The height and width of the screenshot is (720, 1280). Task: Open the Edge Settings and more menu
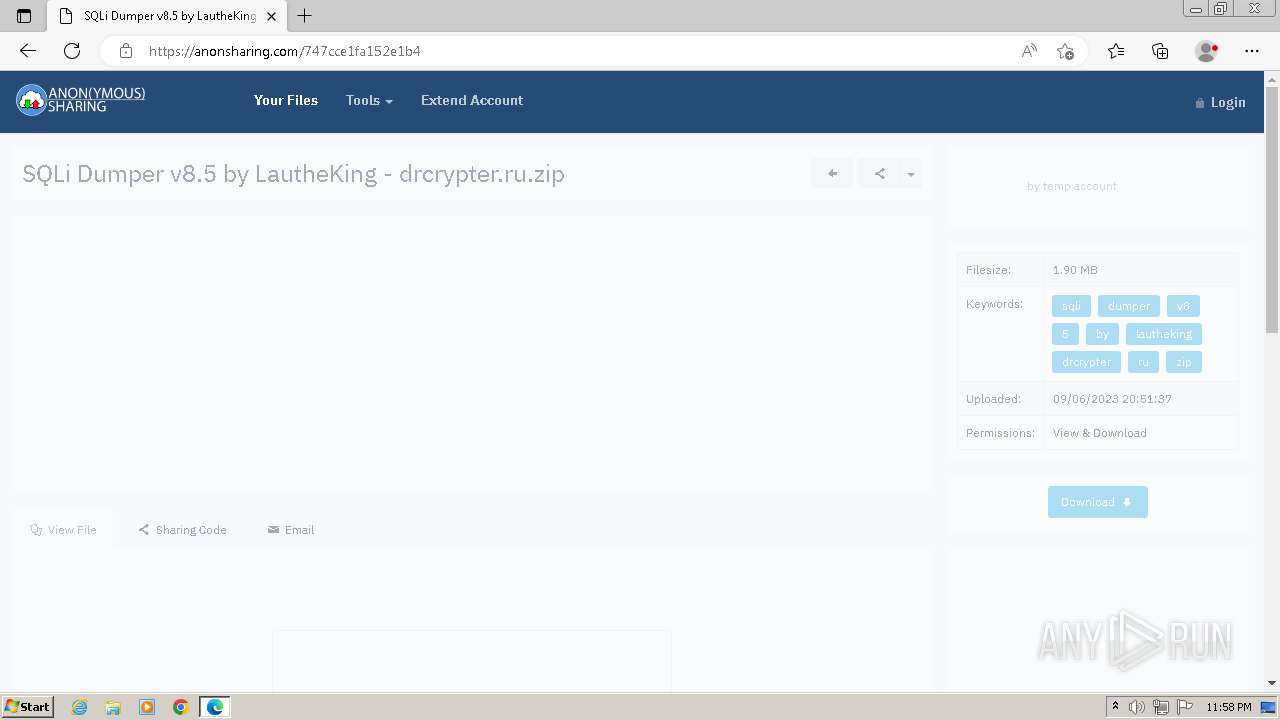(x=1252, y=51)
